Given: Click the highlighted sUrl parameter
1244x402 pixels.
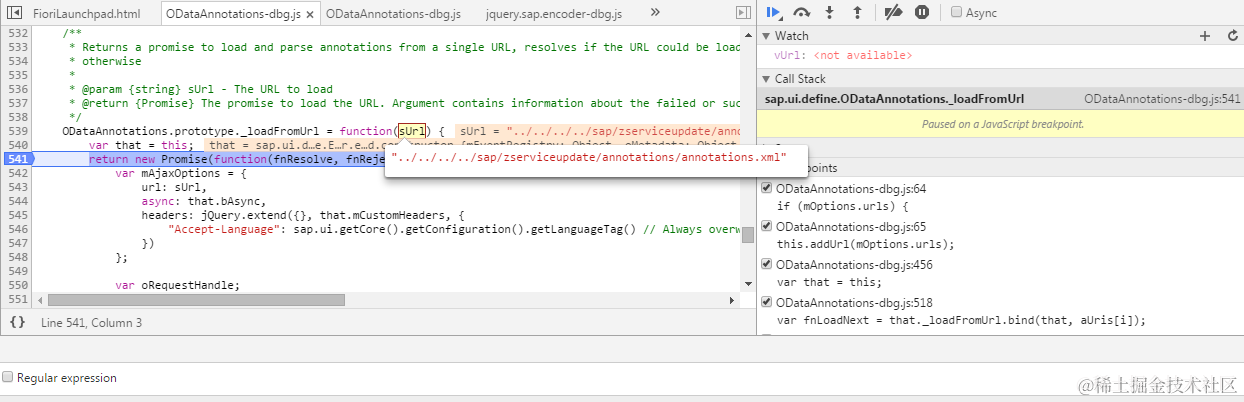Looking at the screenshot, I should coord(412,131).
